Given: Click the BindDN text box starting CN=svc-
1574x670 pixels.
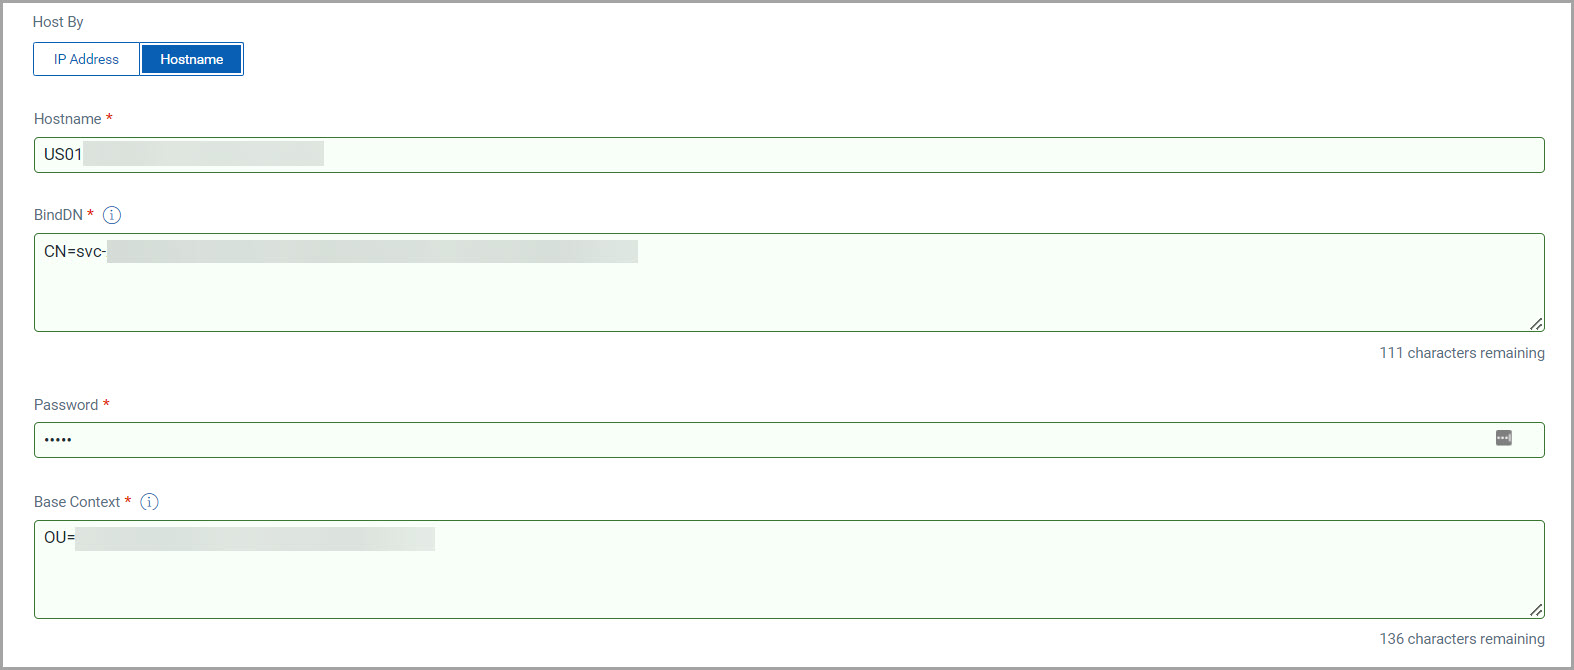Looking at the screenshot, I should click(700, 282).
